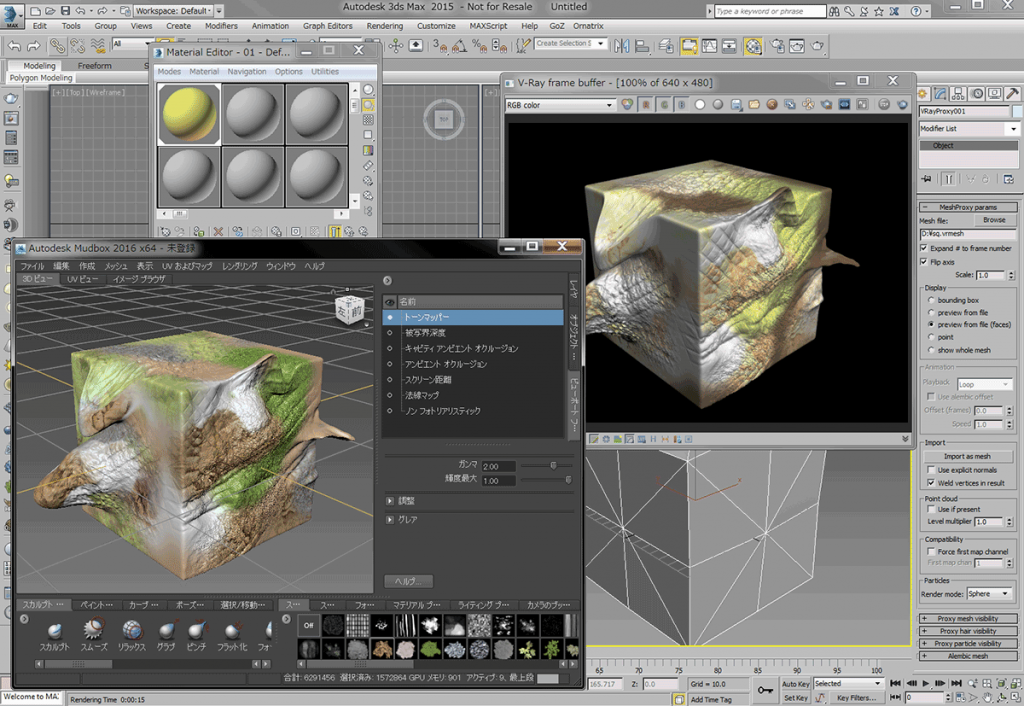Click the Browse button for mesh file
The height and width of the screenshot is (706, 1024).
click(993, 220)
